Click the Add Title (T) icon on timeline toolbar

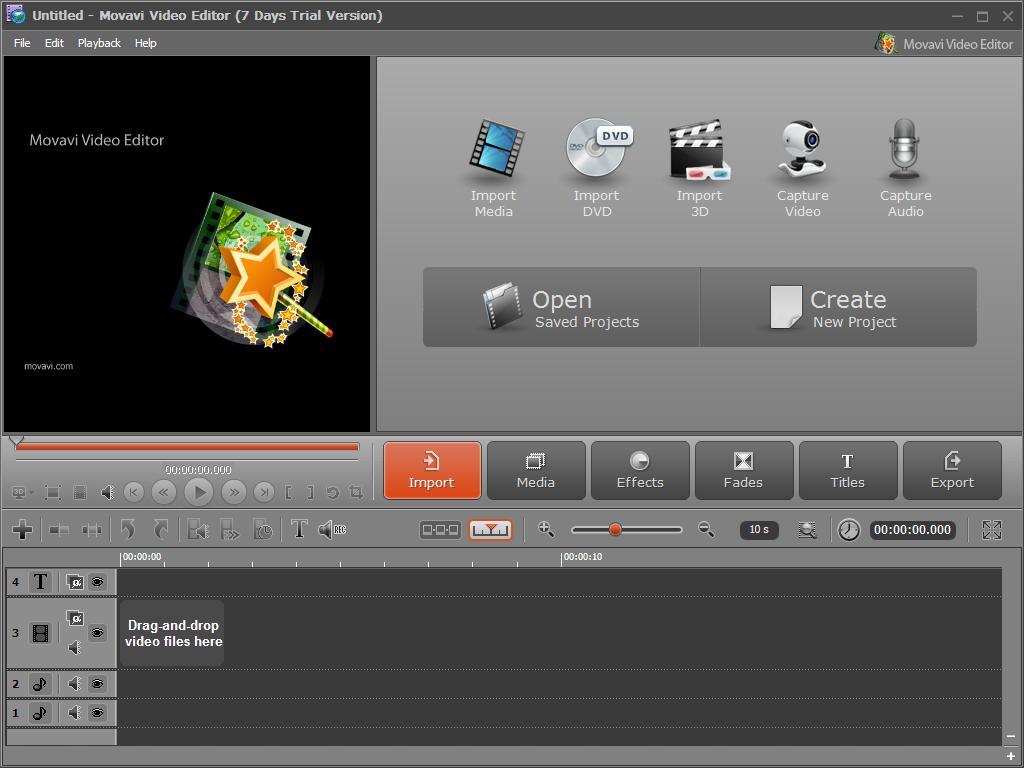click(x=298, y=530)
